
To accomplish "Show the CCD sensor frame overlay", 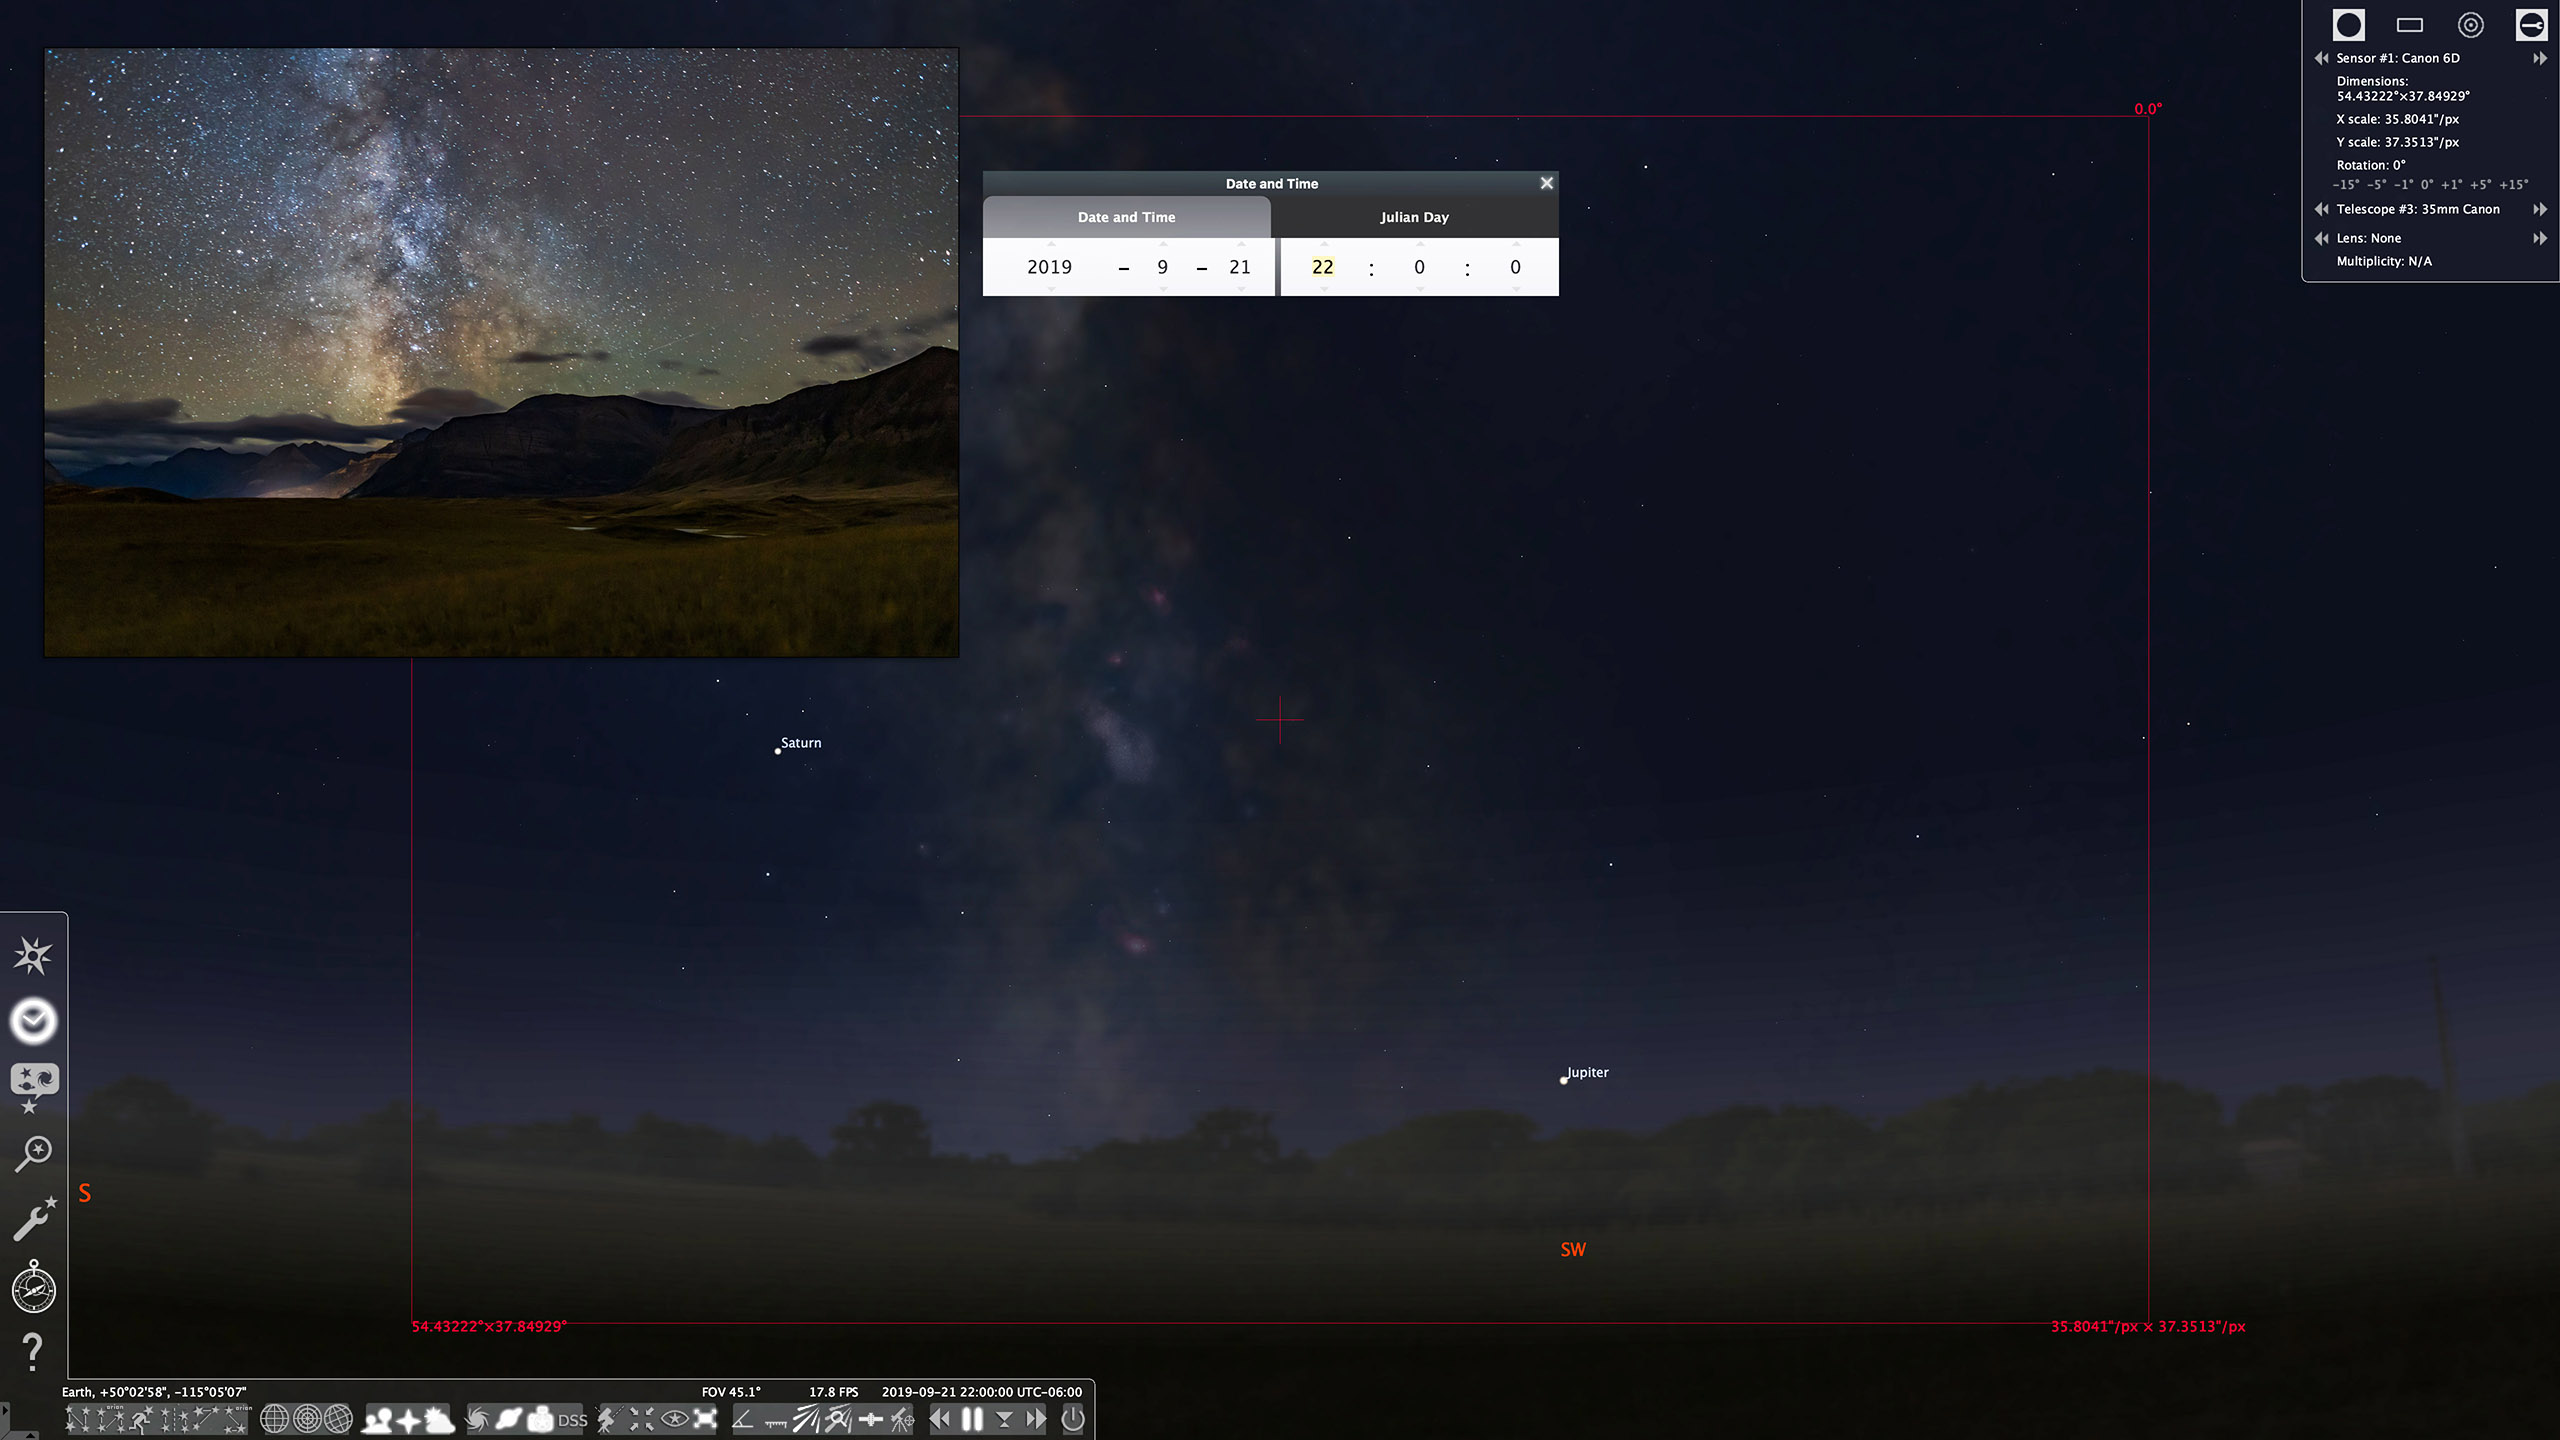I will (x=2408, y=25).
